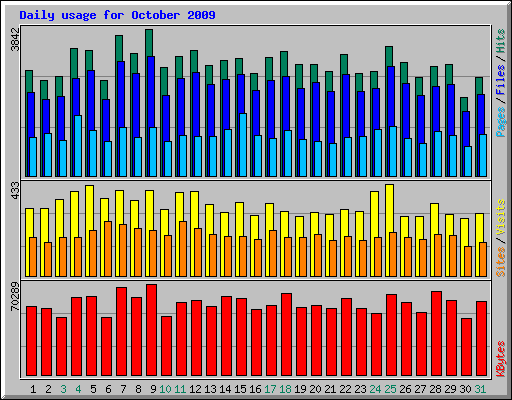Select day 1 on the x-axis
This screenshot has width=512, height=400.
coord(33,389)
